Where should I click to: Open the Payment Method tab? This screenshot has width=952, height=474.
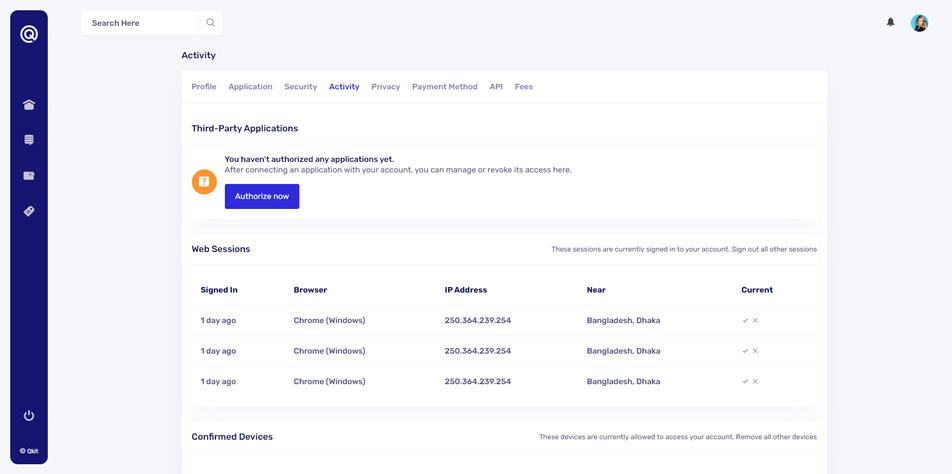(x=444, y=87)
